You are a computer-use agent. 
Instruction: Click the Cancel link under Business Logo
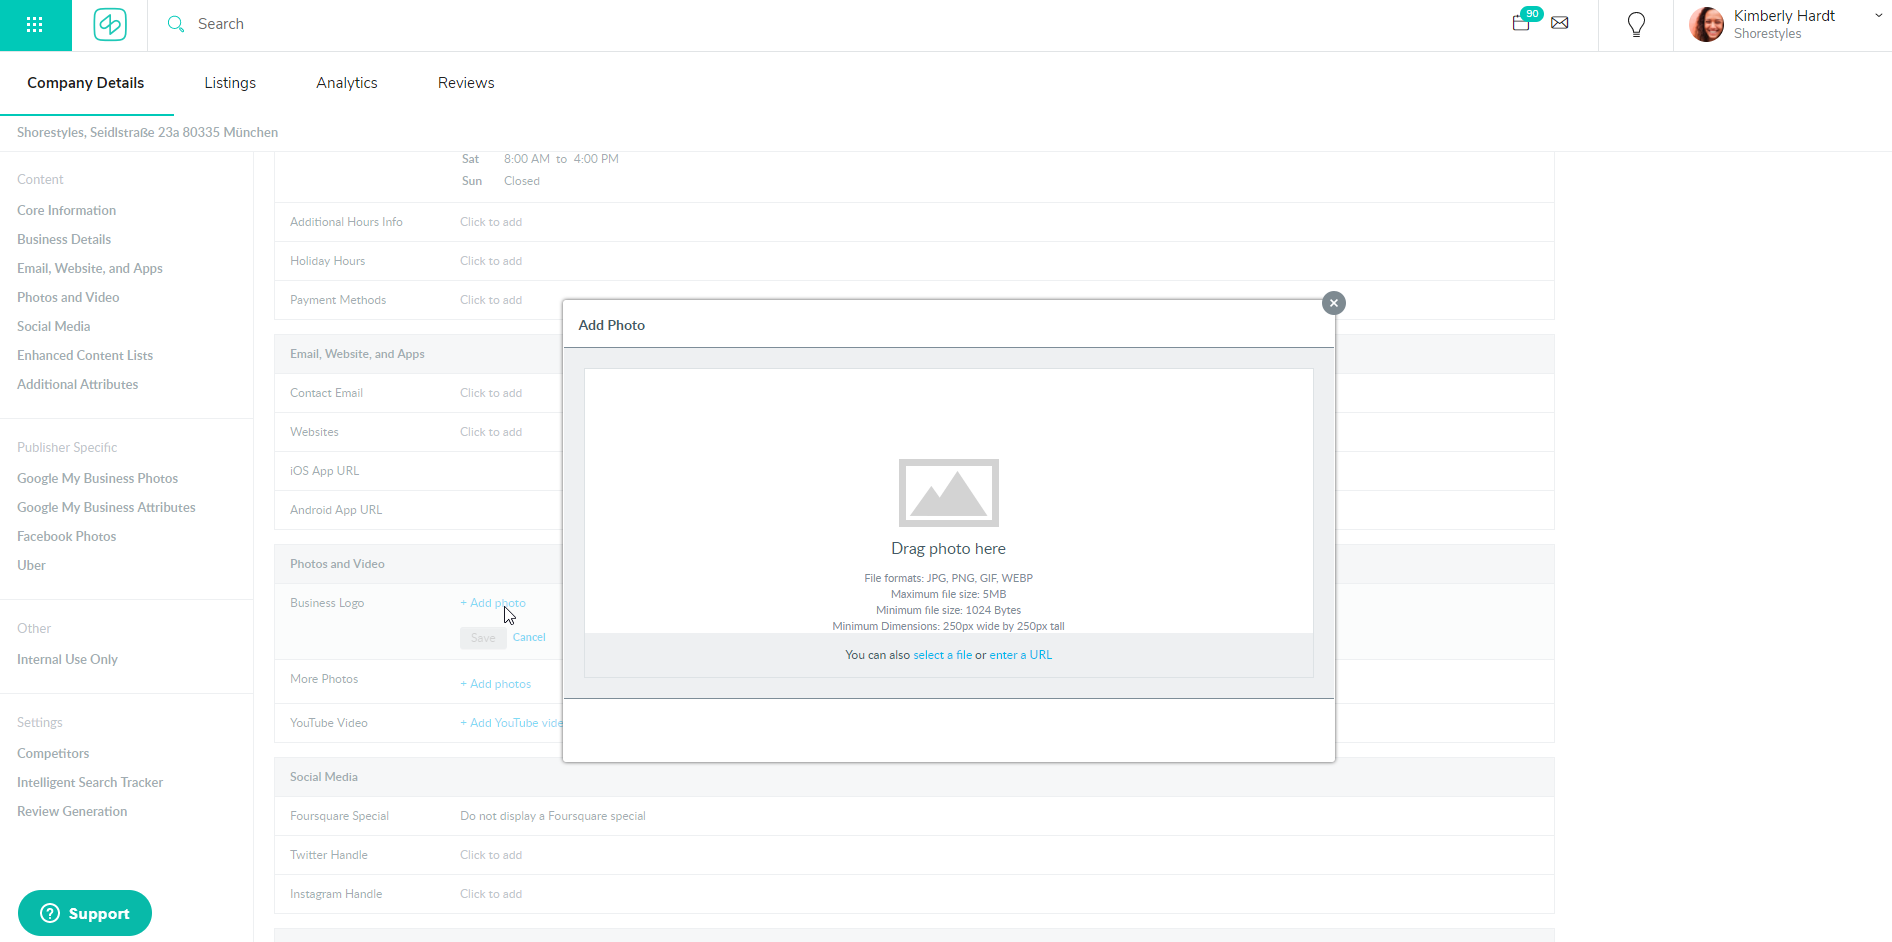(x=529, y=637)
